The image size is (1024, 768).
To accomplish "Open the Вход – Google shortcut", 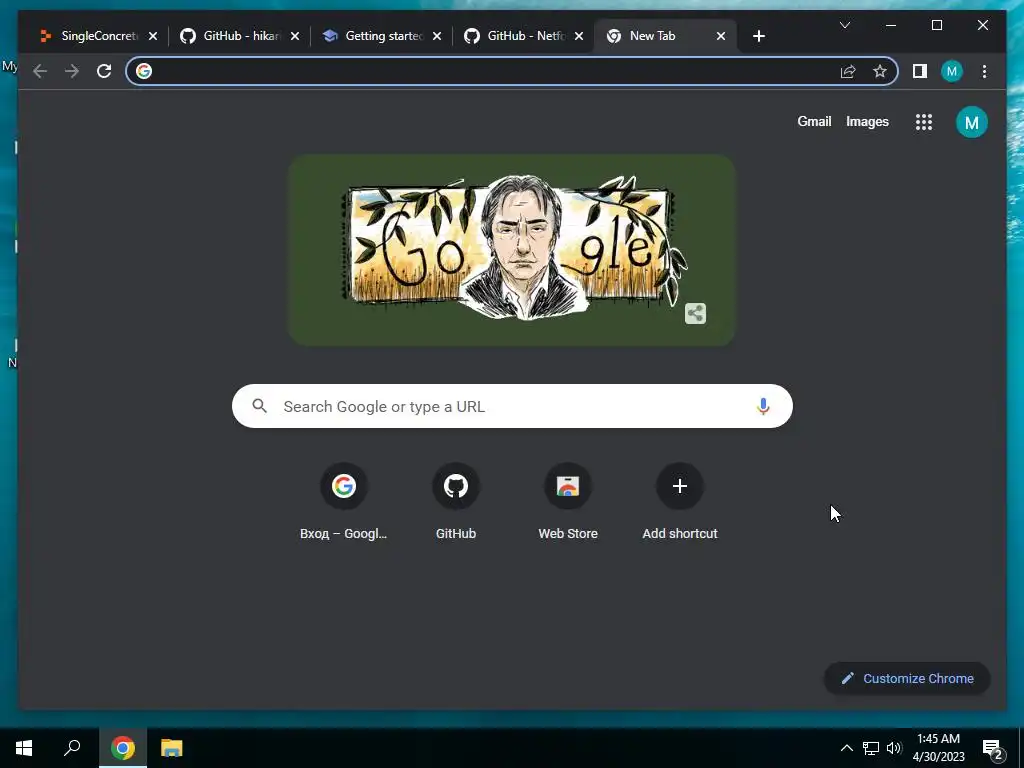I will click(344, 502).
